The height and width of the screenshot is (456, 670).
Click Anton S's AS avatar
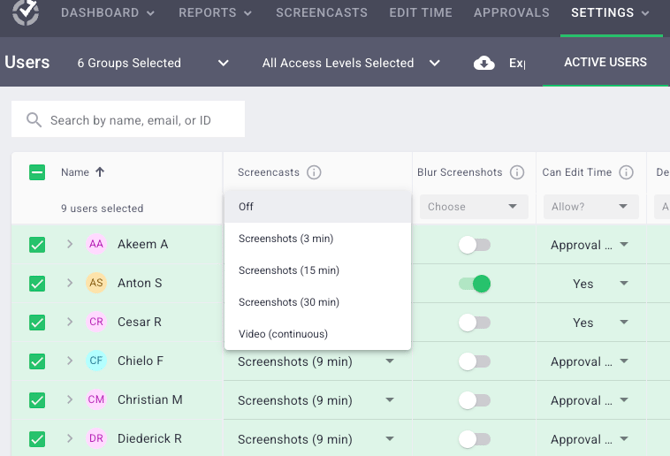click(x=96, y=283)
